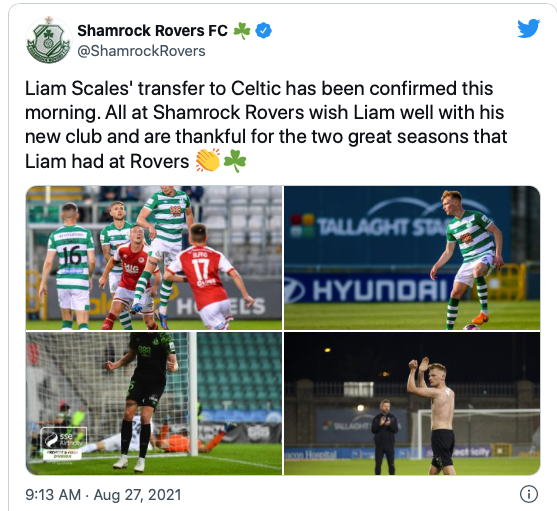
Task: Open the Shamrock Rovers crest avatar
Action: point(48,40)
